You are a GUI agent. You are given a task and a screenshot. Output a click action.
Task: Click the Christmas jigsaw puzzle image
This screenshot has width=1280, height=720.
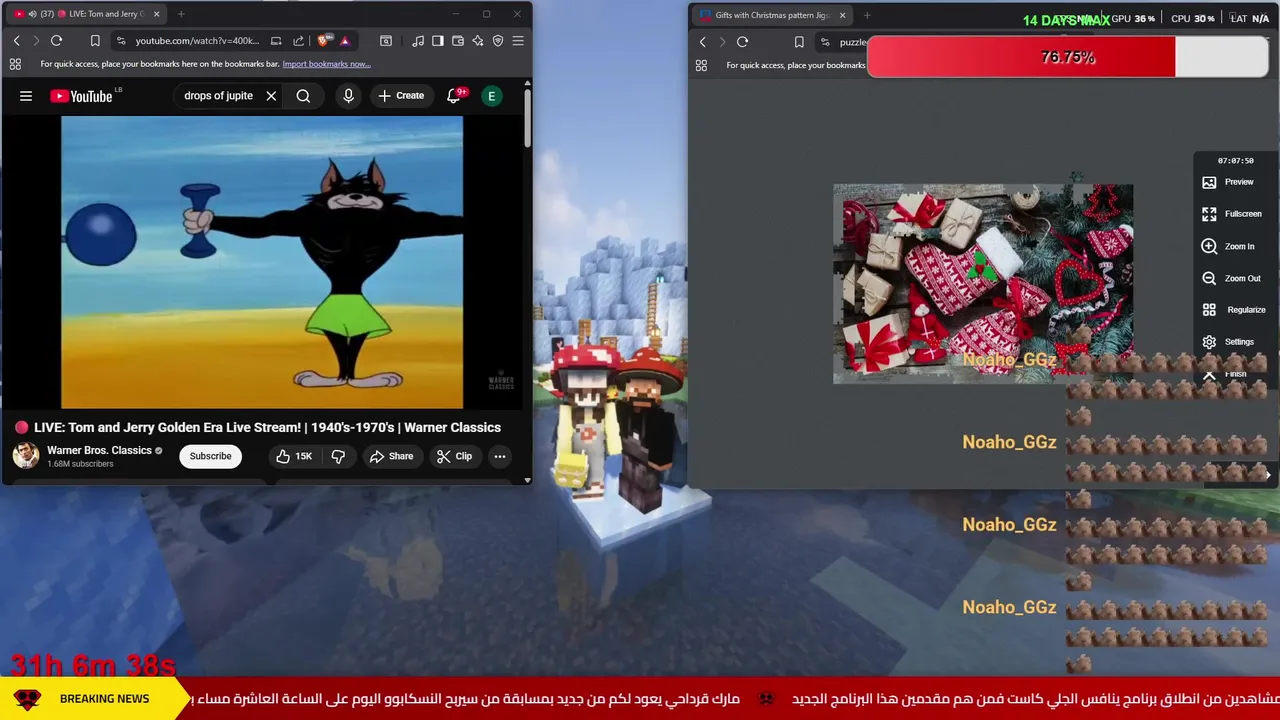coord(983,283)
